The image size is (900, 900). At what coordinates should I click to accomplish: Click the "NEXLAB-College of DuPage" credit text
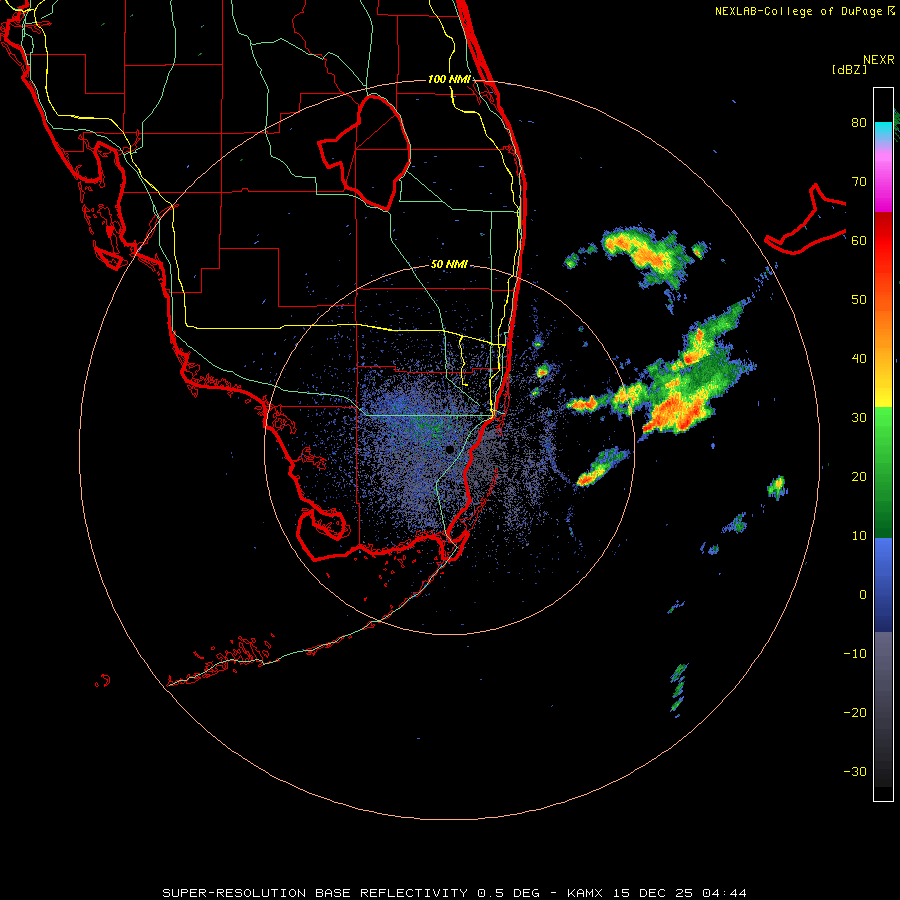(799, 11)
